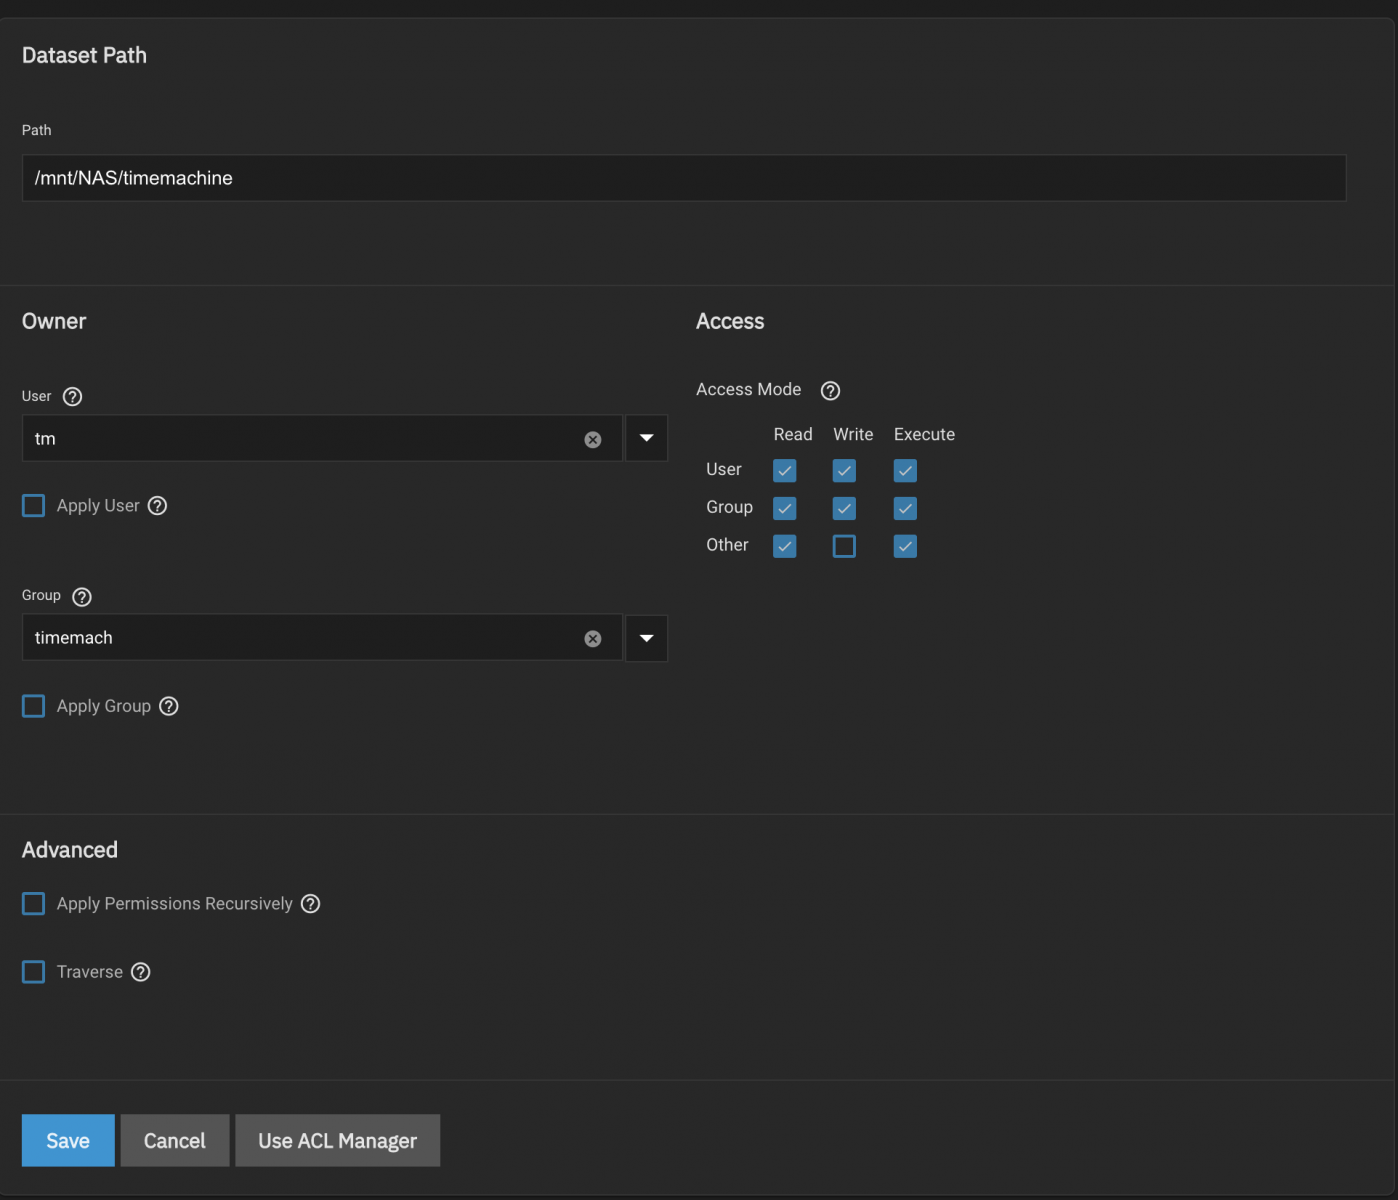Toggle User Write permission
Screen dimensions: 1398x1200
(845, 471)
